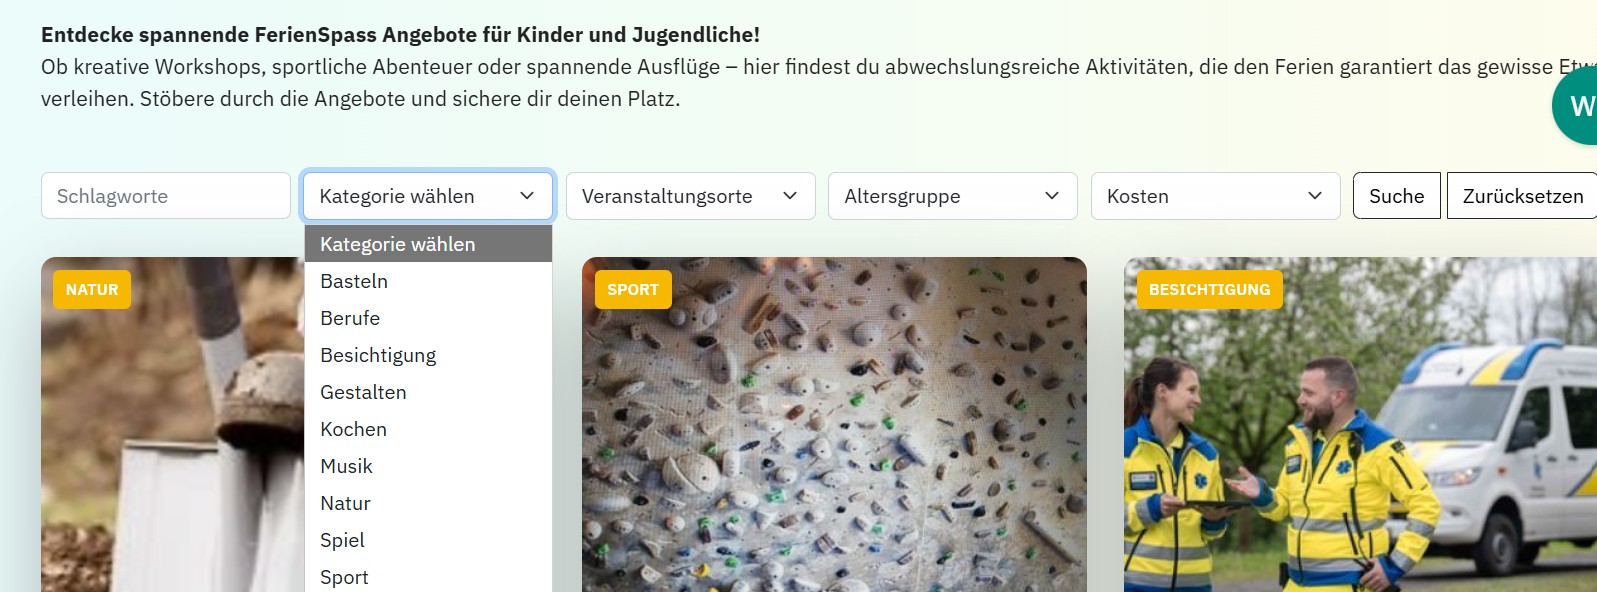Expand the Veranstaltungsorte dropdown

pyautogui.click(x=691, y=196)
